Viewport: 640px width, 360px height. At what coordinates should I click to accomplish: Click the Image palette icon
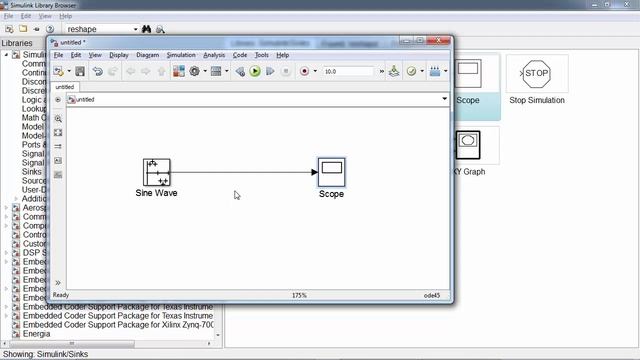(x=58, y=175)
